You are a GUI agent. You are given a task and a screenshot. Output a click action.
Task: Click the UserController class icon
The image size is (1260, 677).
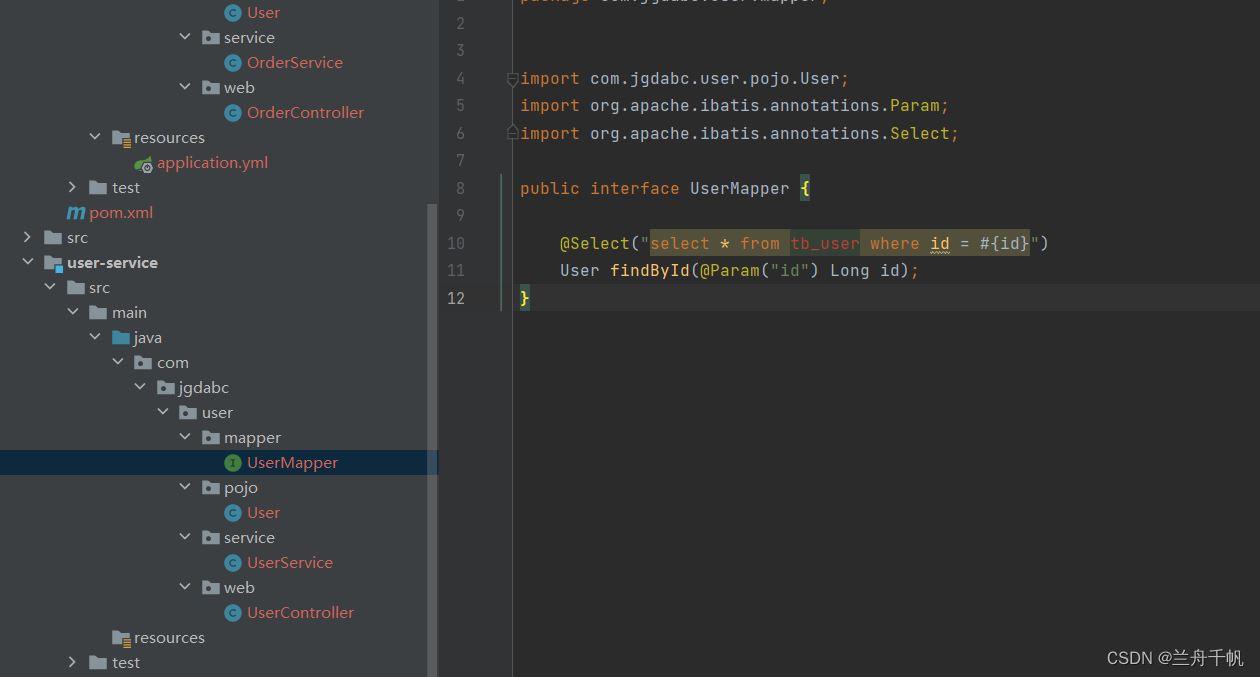(233, 613)
